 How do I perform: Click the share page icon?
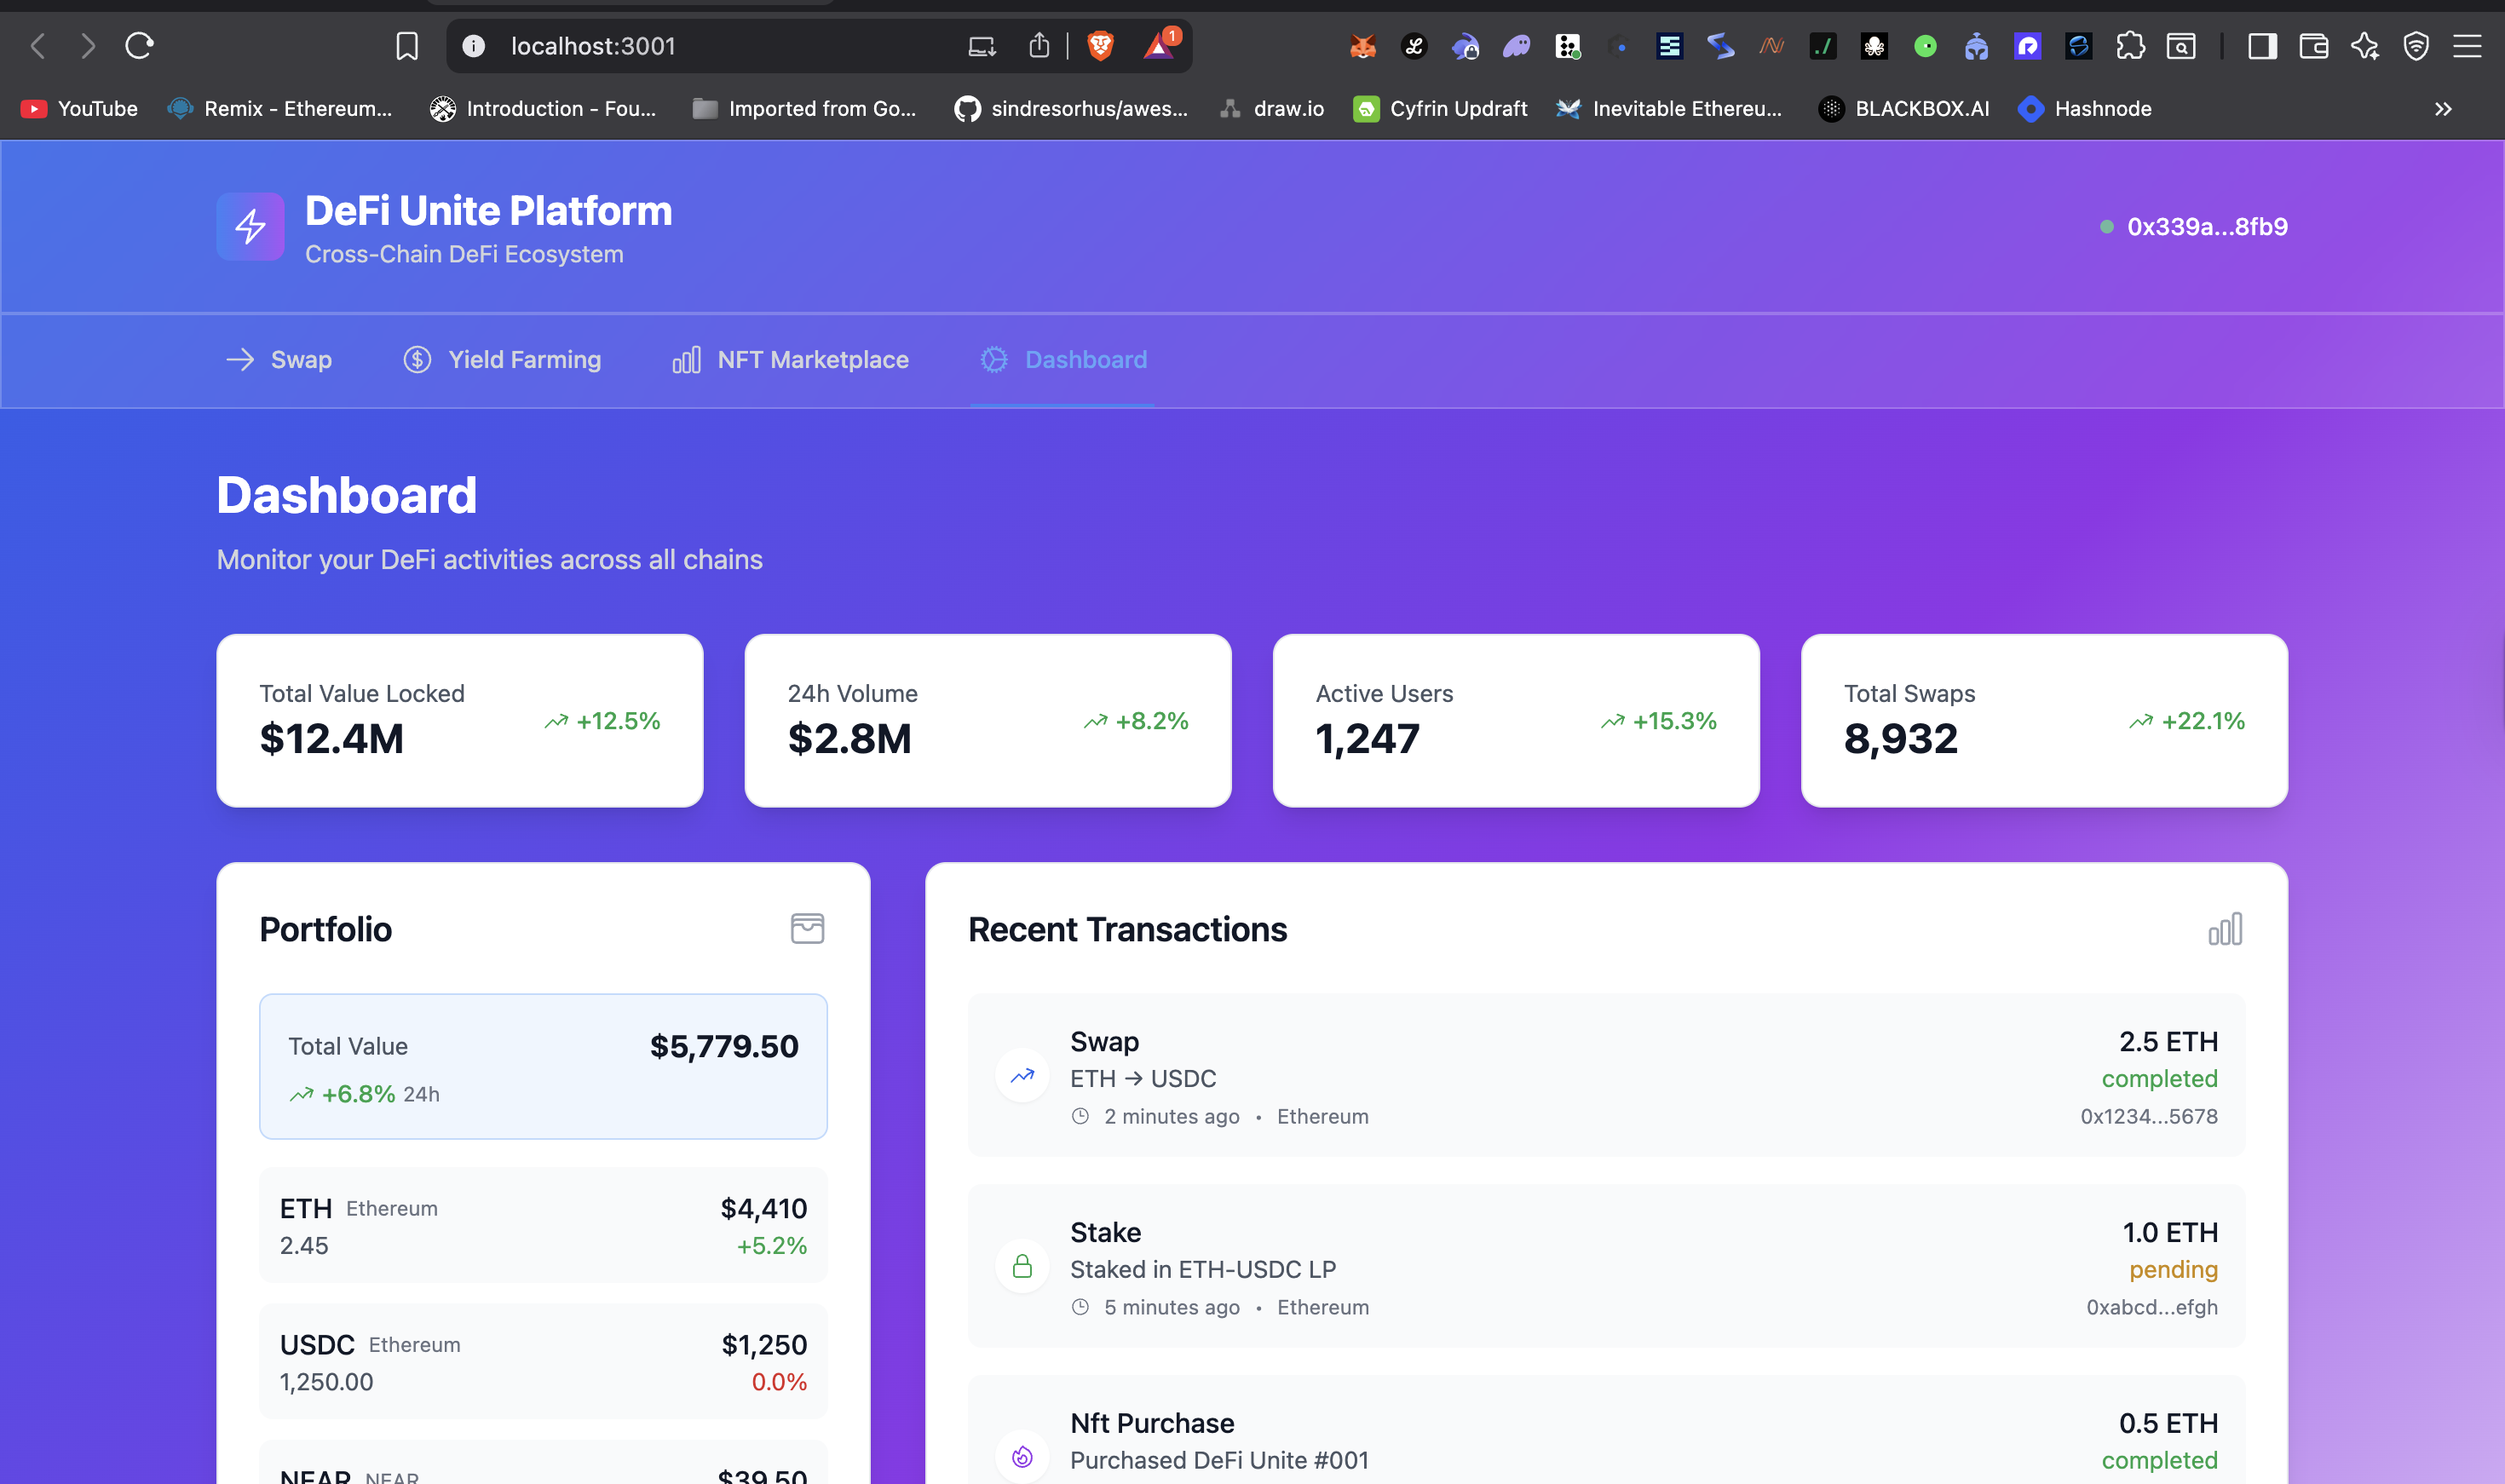point(1039,45)
